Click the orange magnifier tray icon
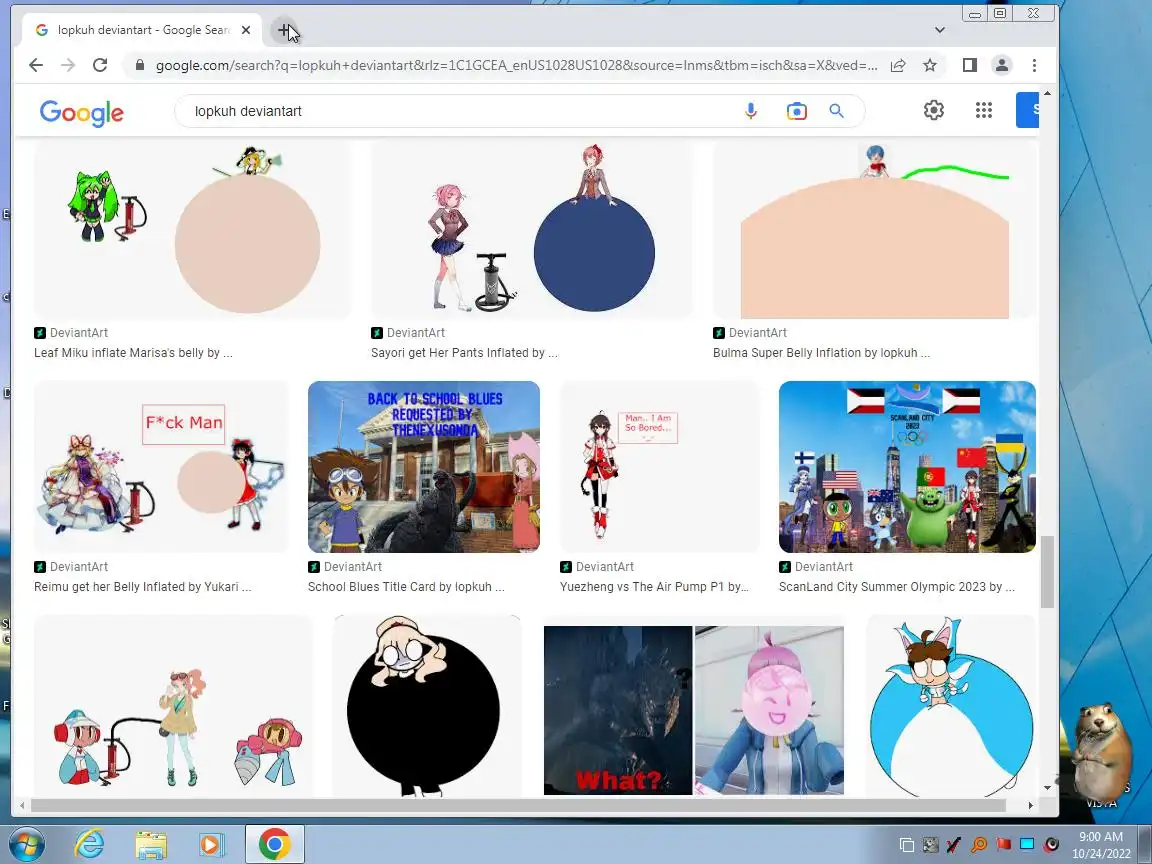 tap(979, 844)
